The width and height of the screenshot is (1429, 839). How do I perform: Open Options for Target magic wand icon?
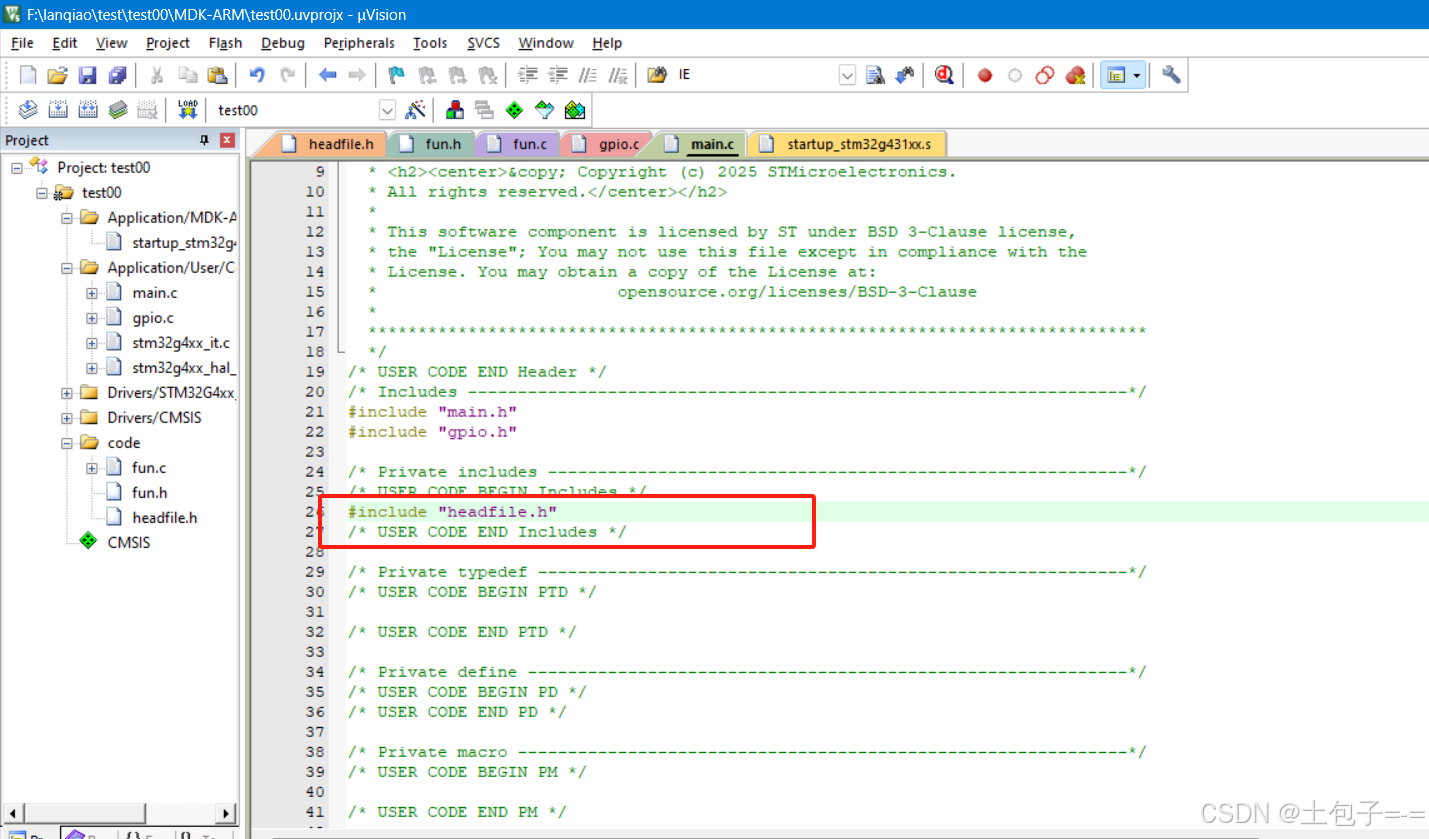(416, 110)
